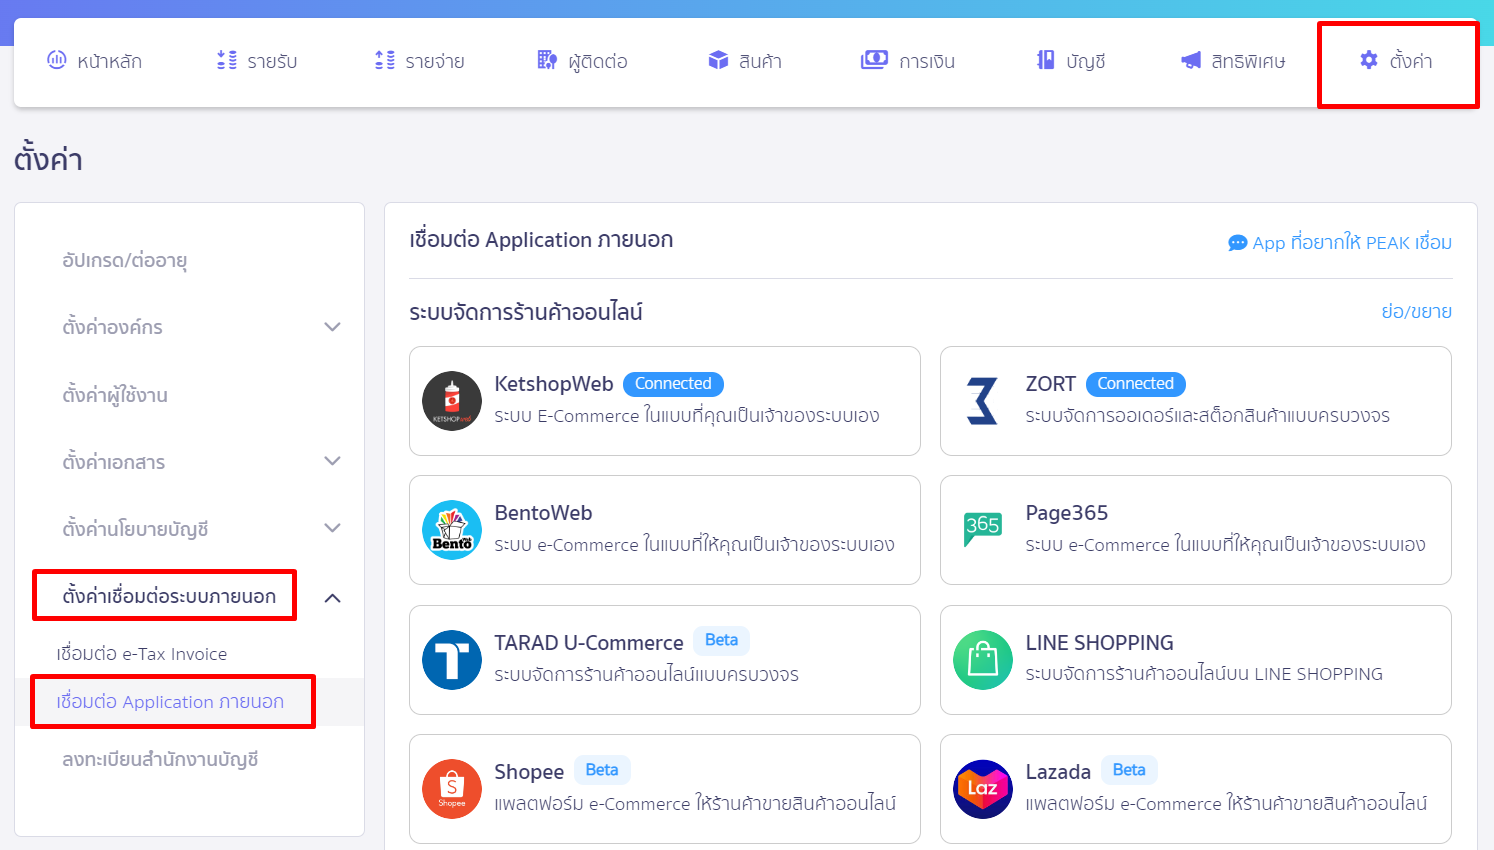Open เชื่อมต่อ Application ภายนอก submenu item
Viewport: 1494px width, 850px height.
(x=170, y=702)
